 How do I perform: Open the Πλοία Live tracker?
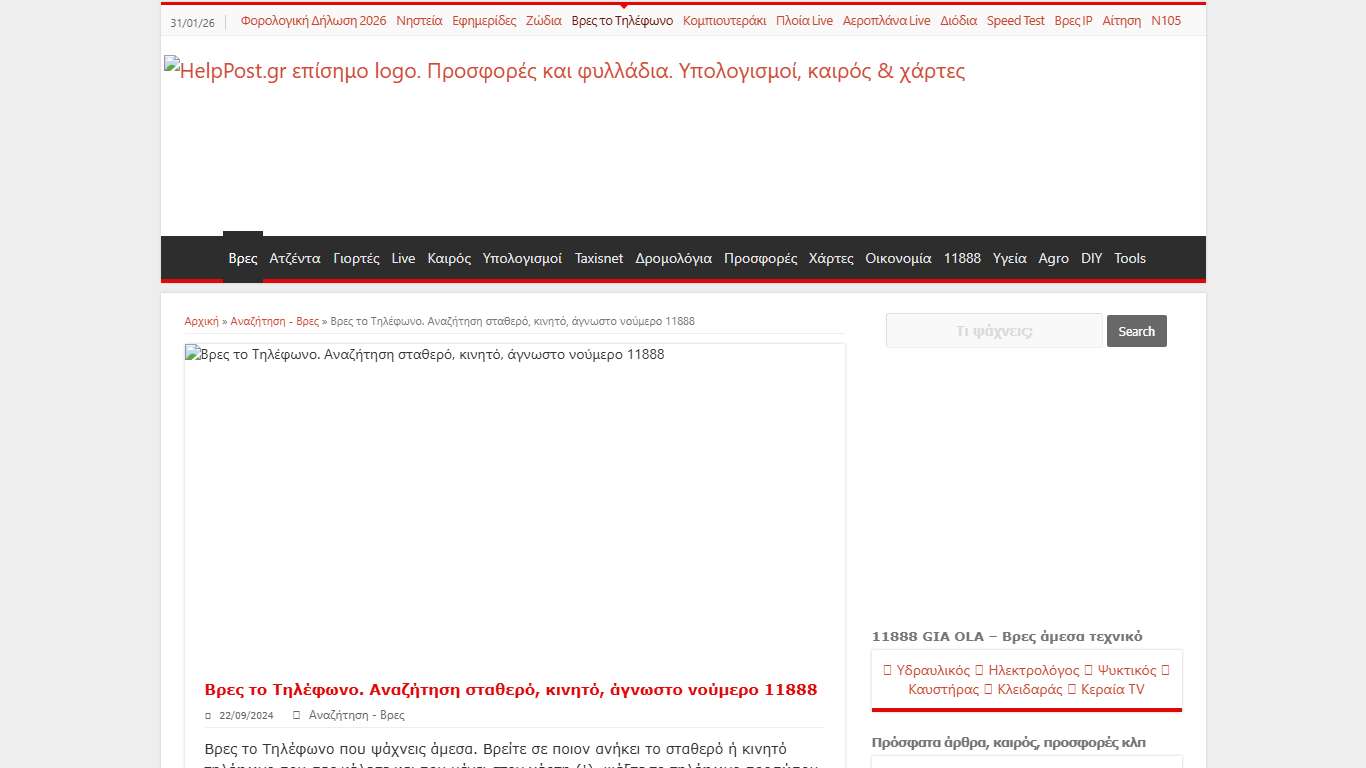coord(804,20)
